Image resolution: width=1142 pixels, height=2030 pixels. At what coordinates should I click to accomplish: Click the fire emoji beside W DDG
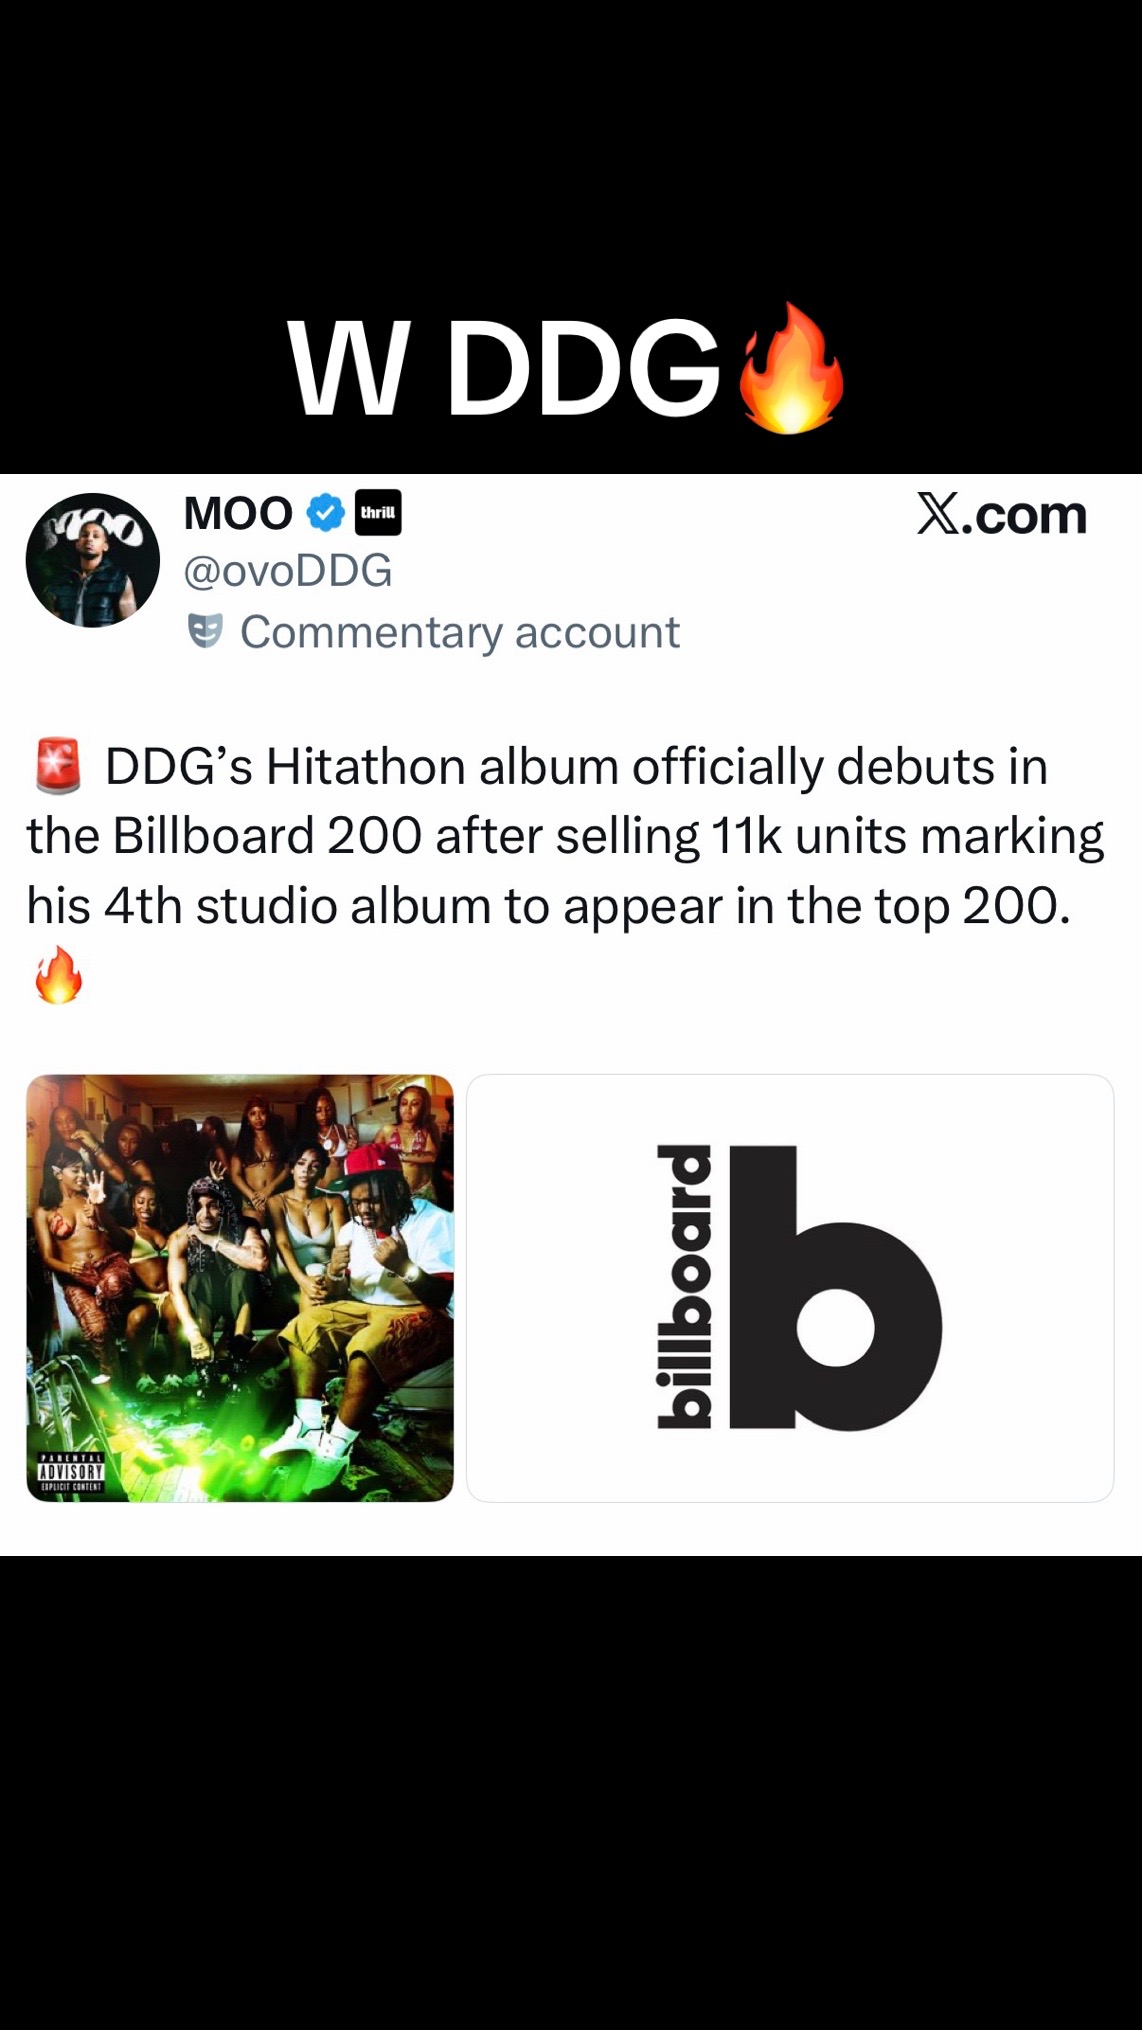point(791,368)
